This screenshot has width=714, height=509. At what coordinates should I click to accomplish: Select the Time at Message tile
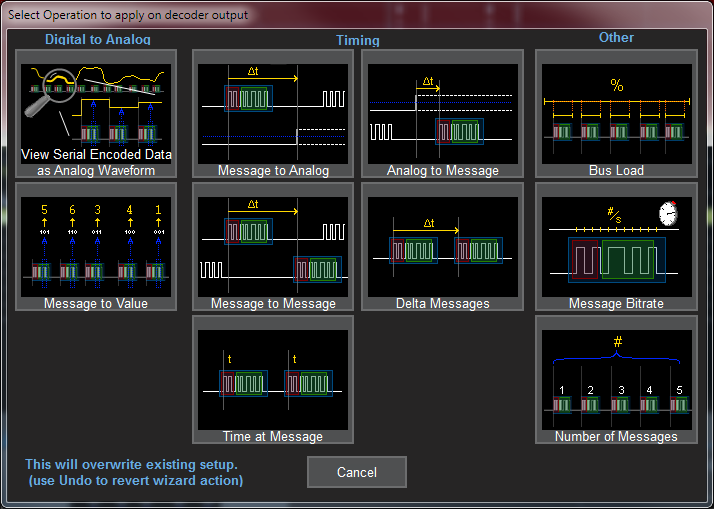coord(273,379)
